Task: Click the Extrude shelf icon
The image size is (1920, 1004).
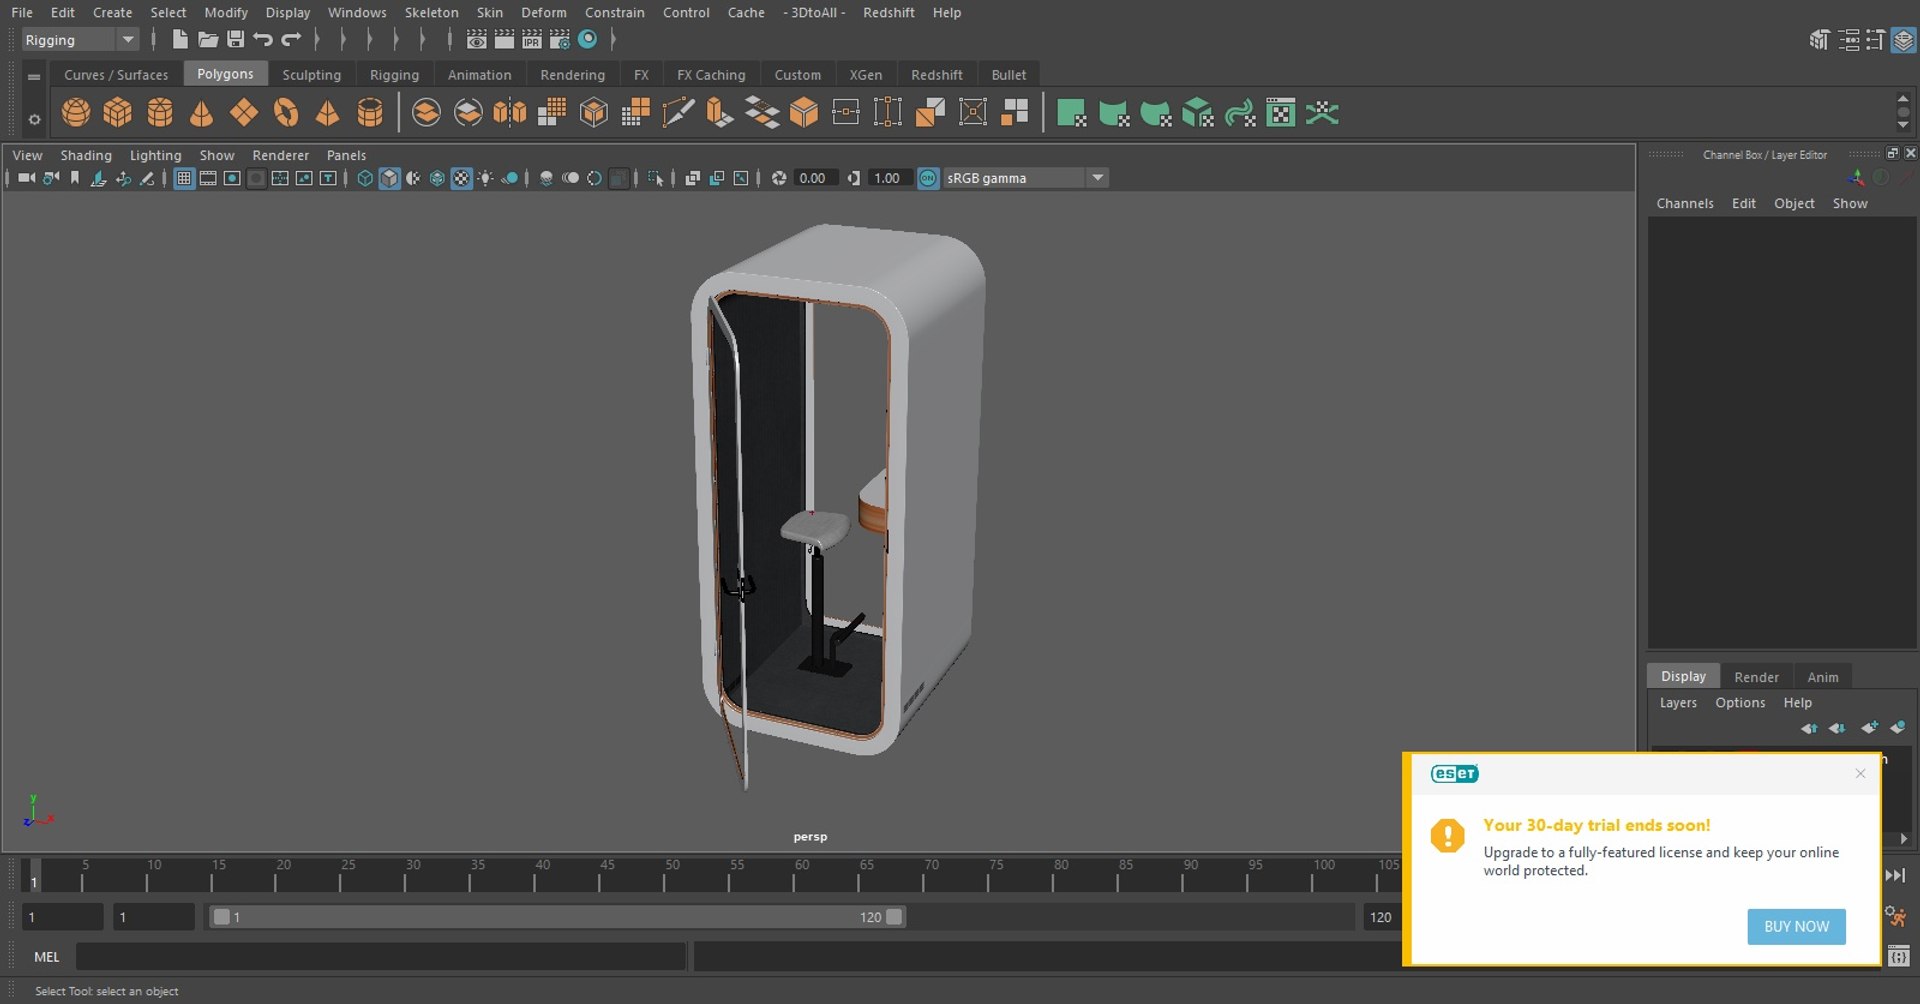Action: click(x=720, y=113)
